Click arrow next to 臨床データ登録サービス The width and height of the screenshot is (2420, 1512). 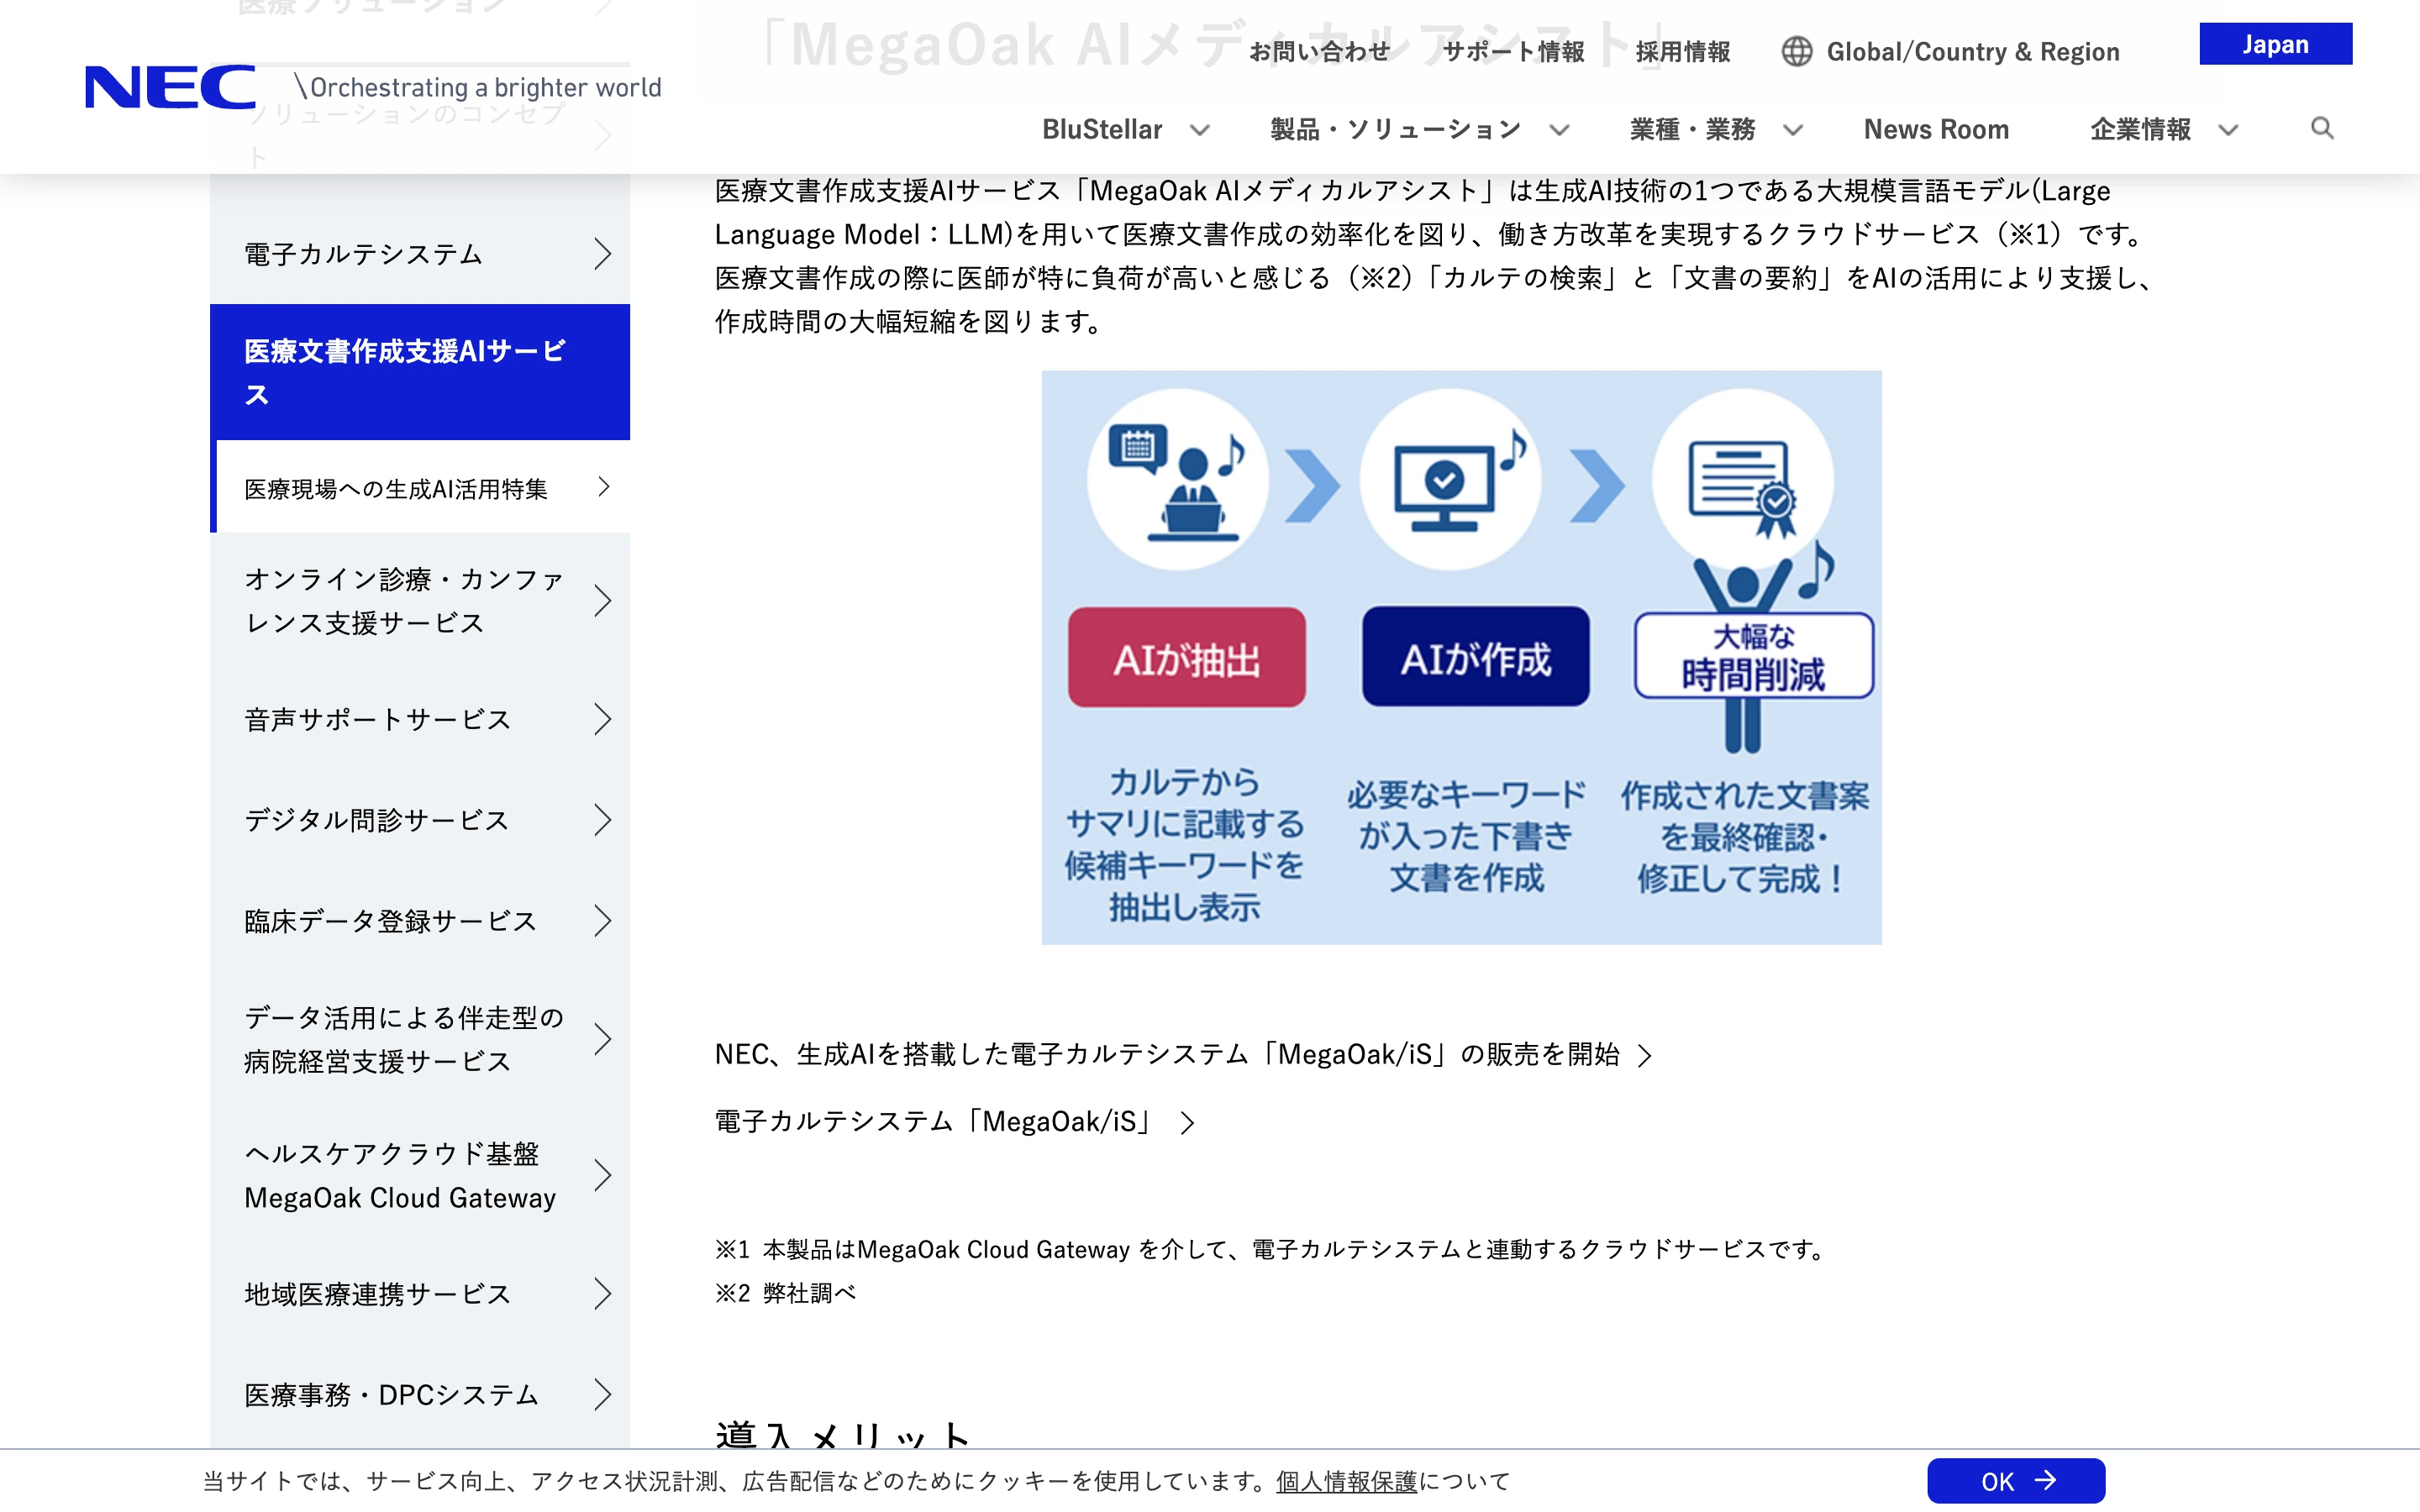click(x=602, y=921)
